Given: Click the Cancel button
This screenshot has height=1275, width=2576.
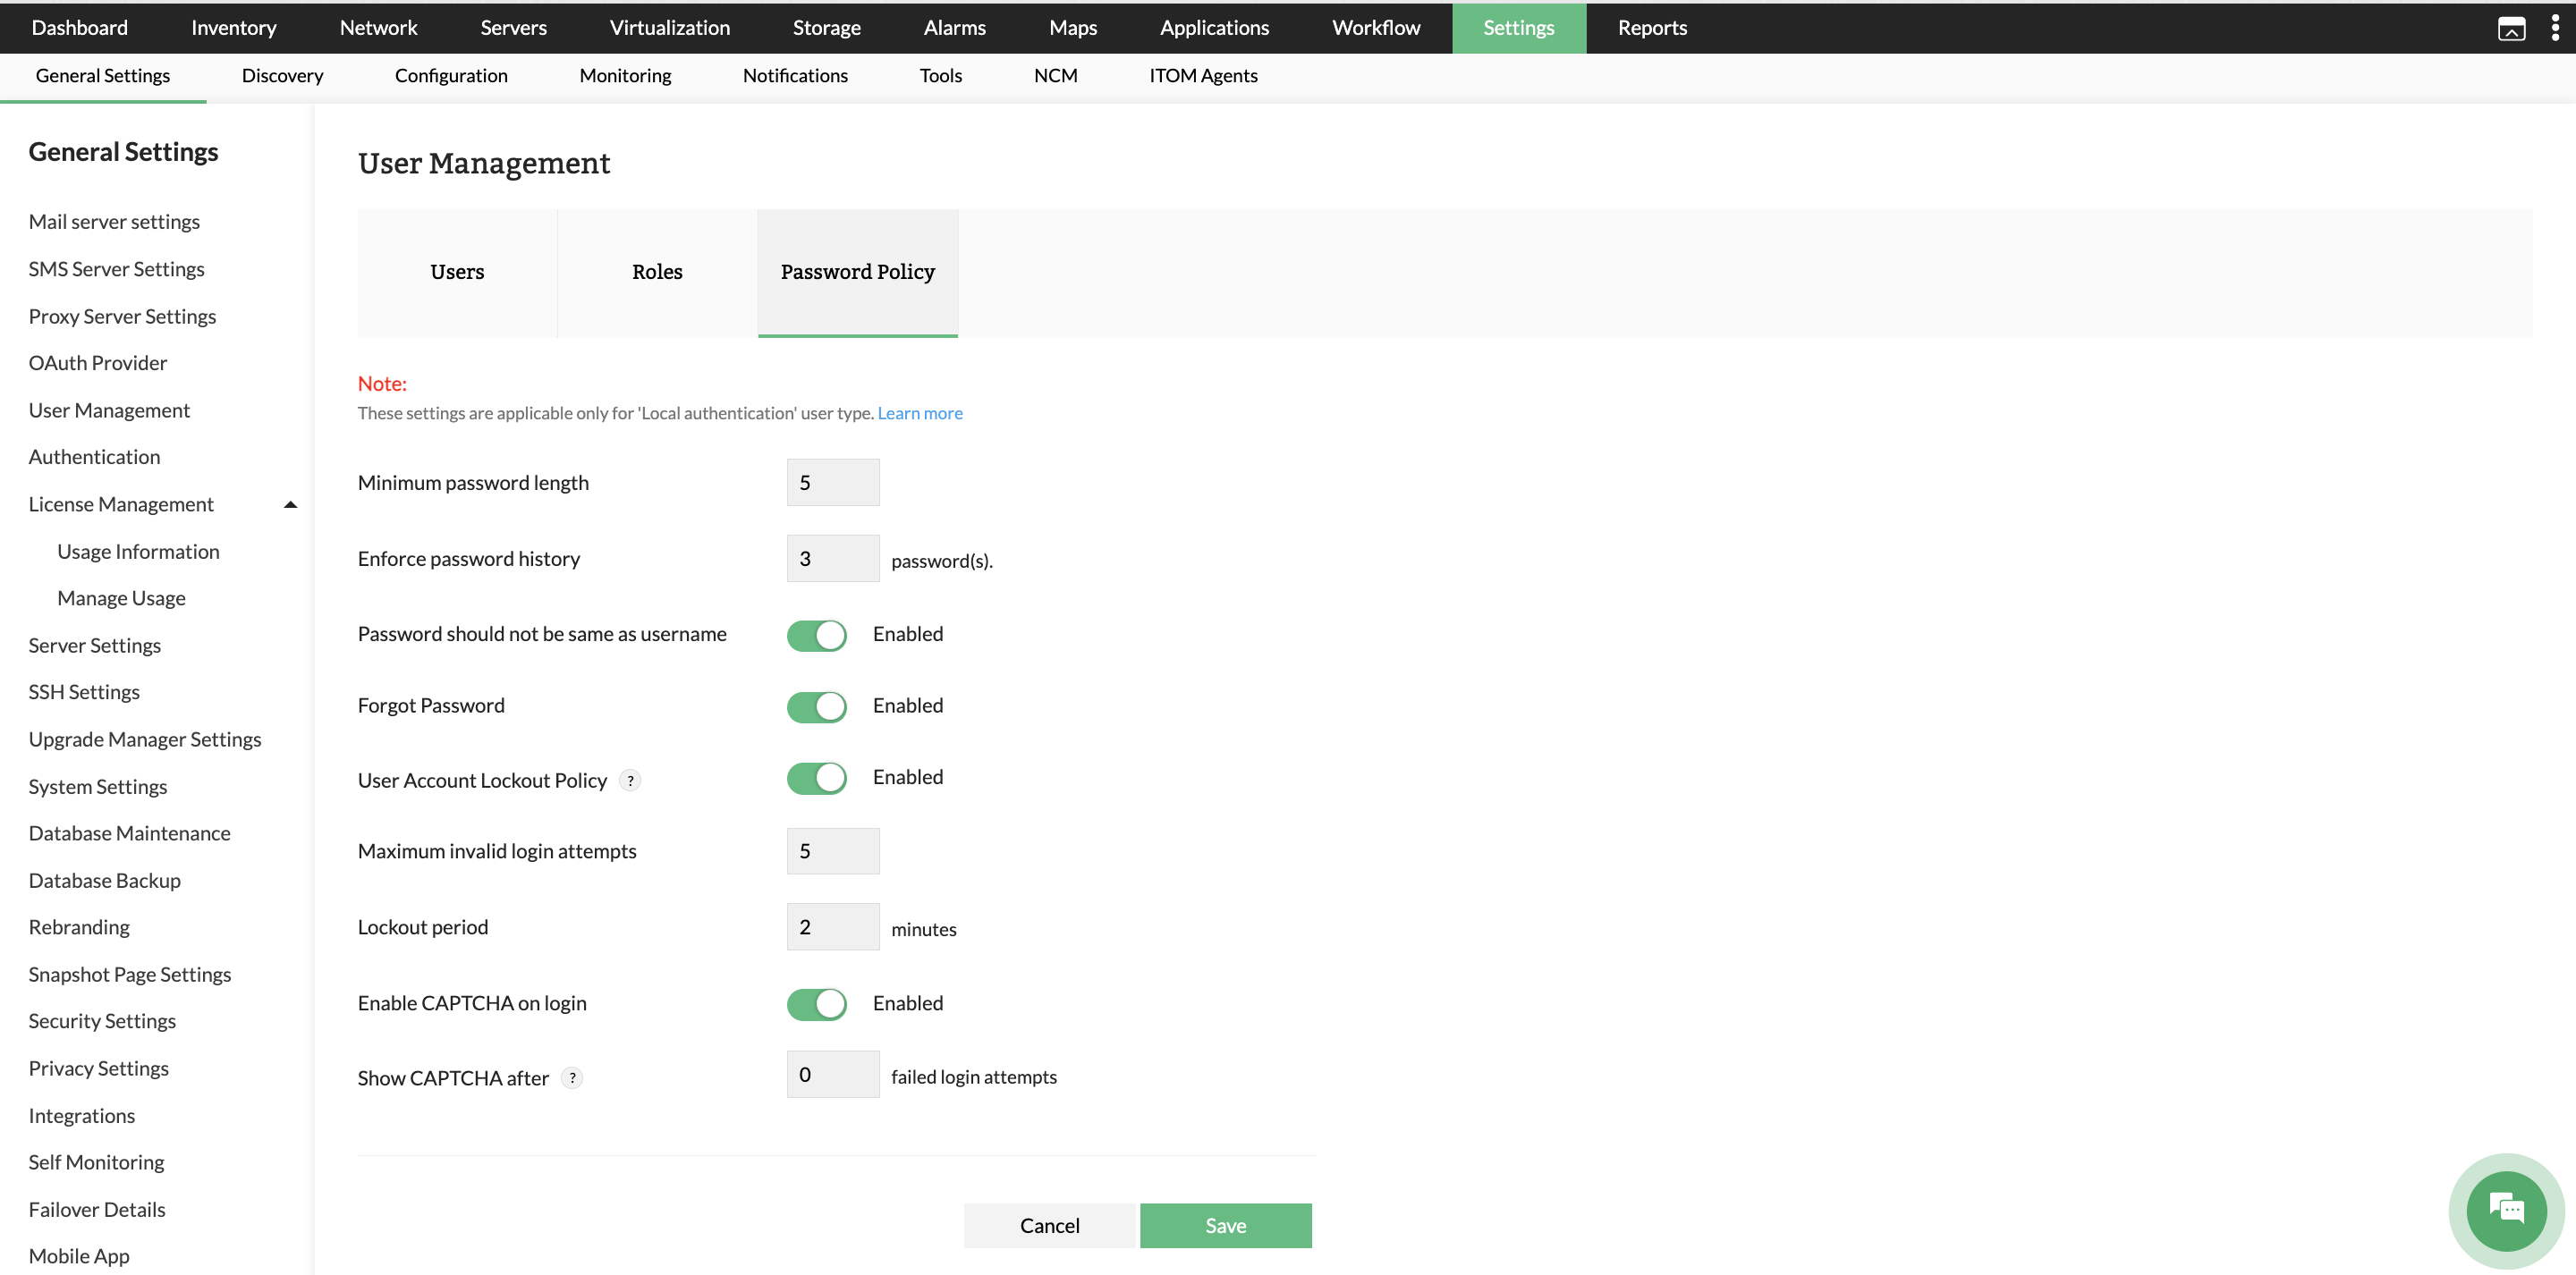Looking at the screenshot, I should click(1049, 1226).
